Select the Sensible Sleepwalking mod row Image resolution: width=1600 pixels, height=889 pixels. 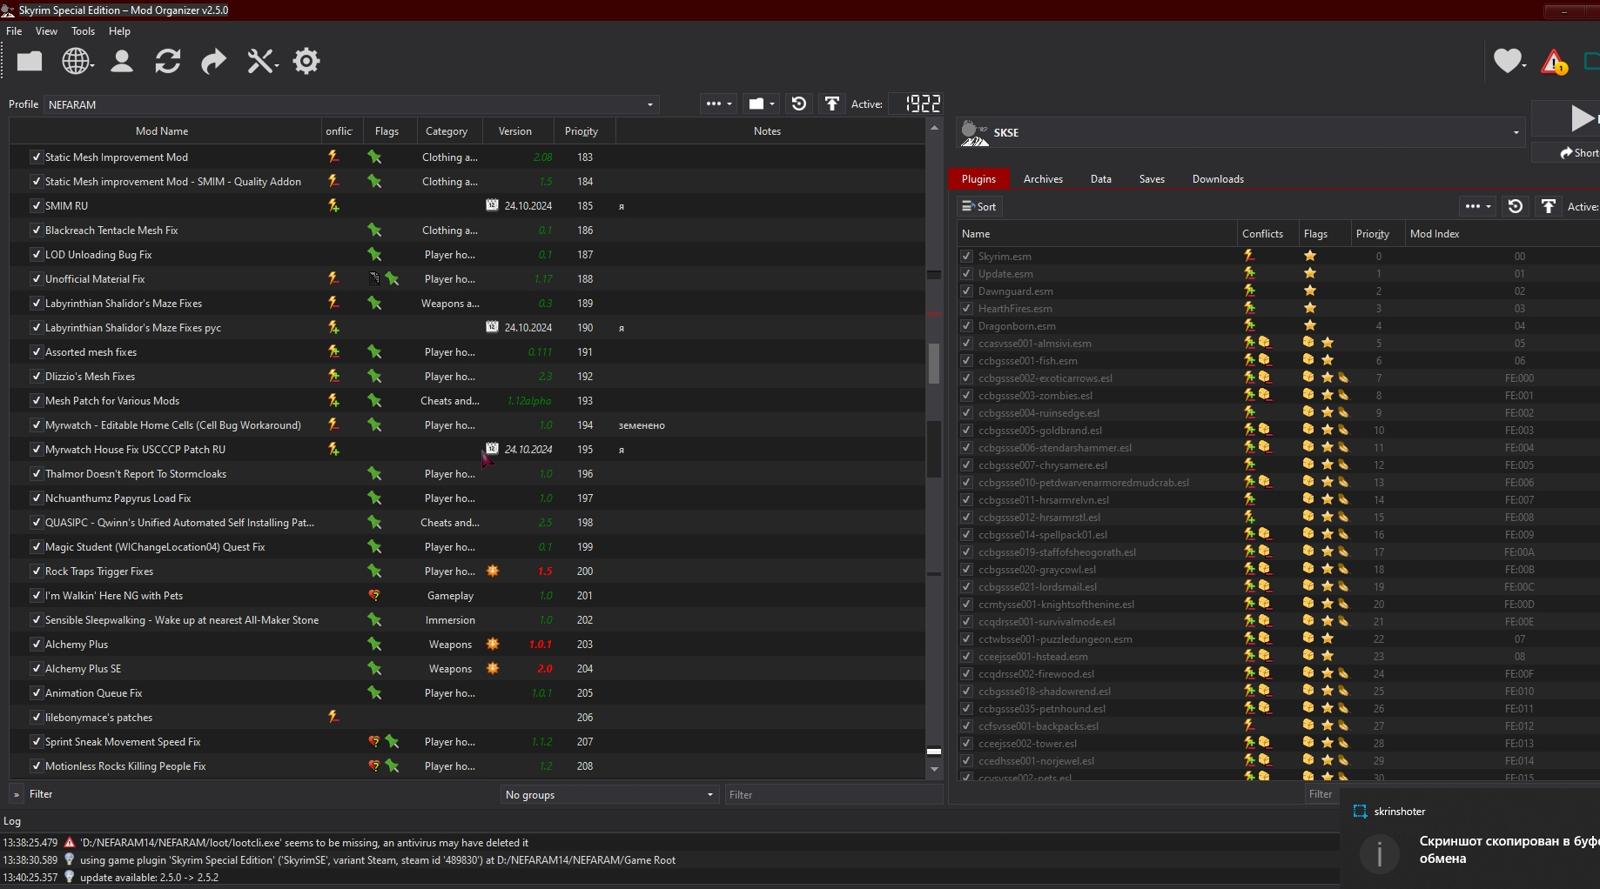click(467, 620)
